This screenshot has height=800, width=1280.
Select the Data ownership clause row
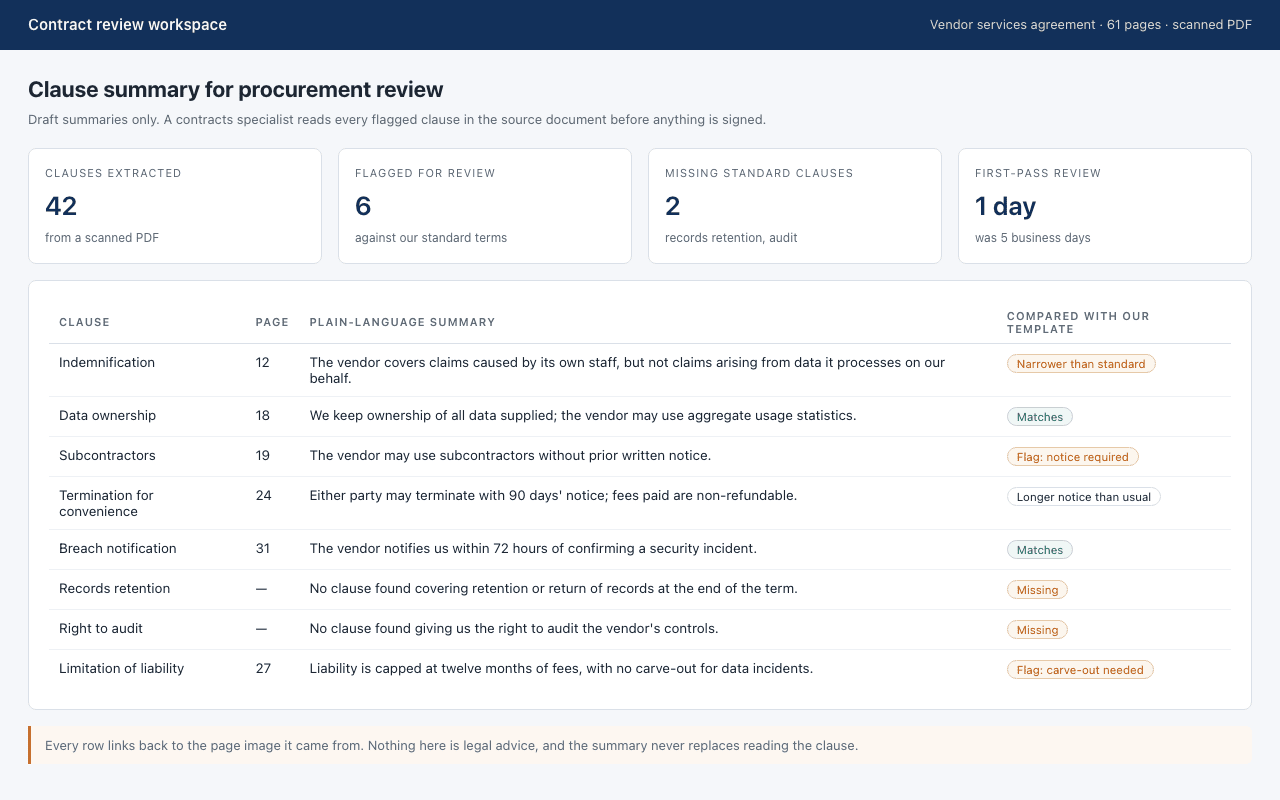640,416
